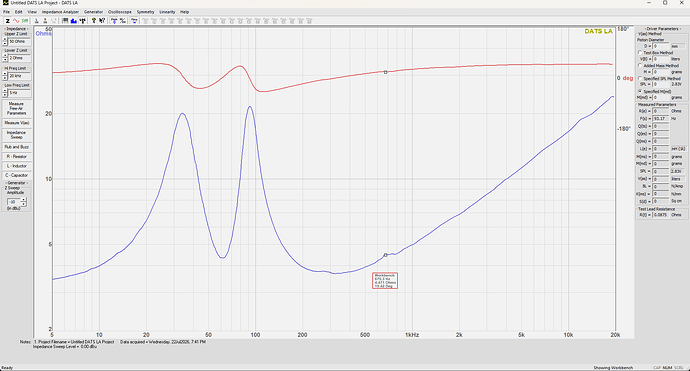This screenshot has height=371, width=690.
Task: Increase Z Sweep Amplitude with up arrow
Action: 24,200
